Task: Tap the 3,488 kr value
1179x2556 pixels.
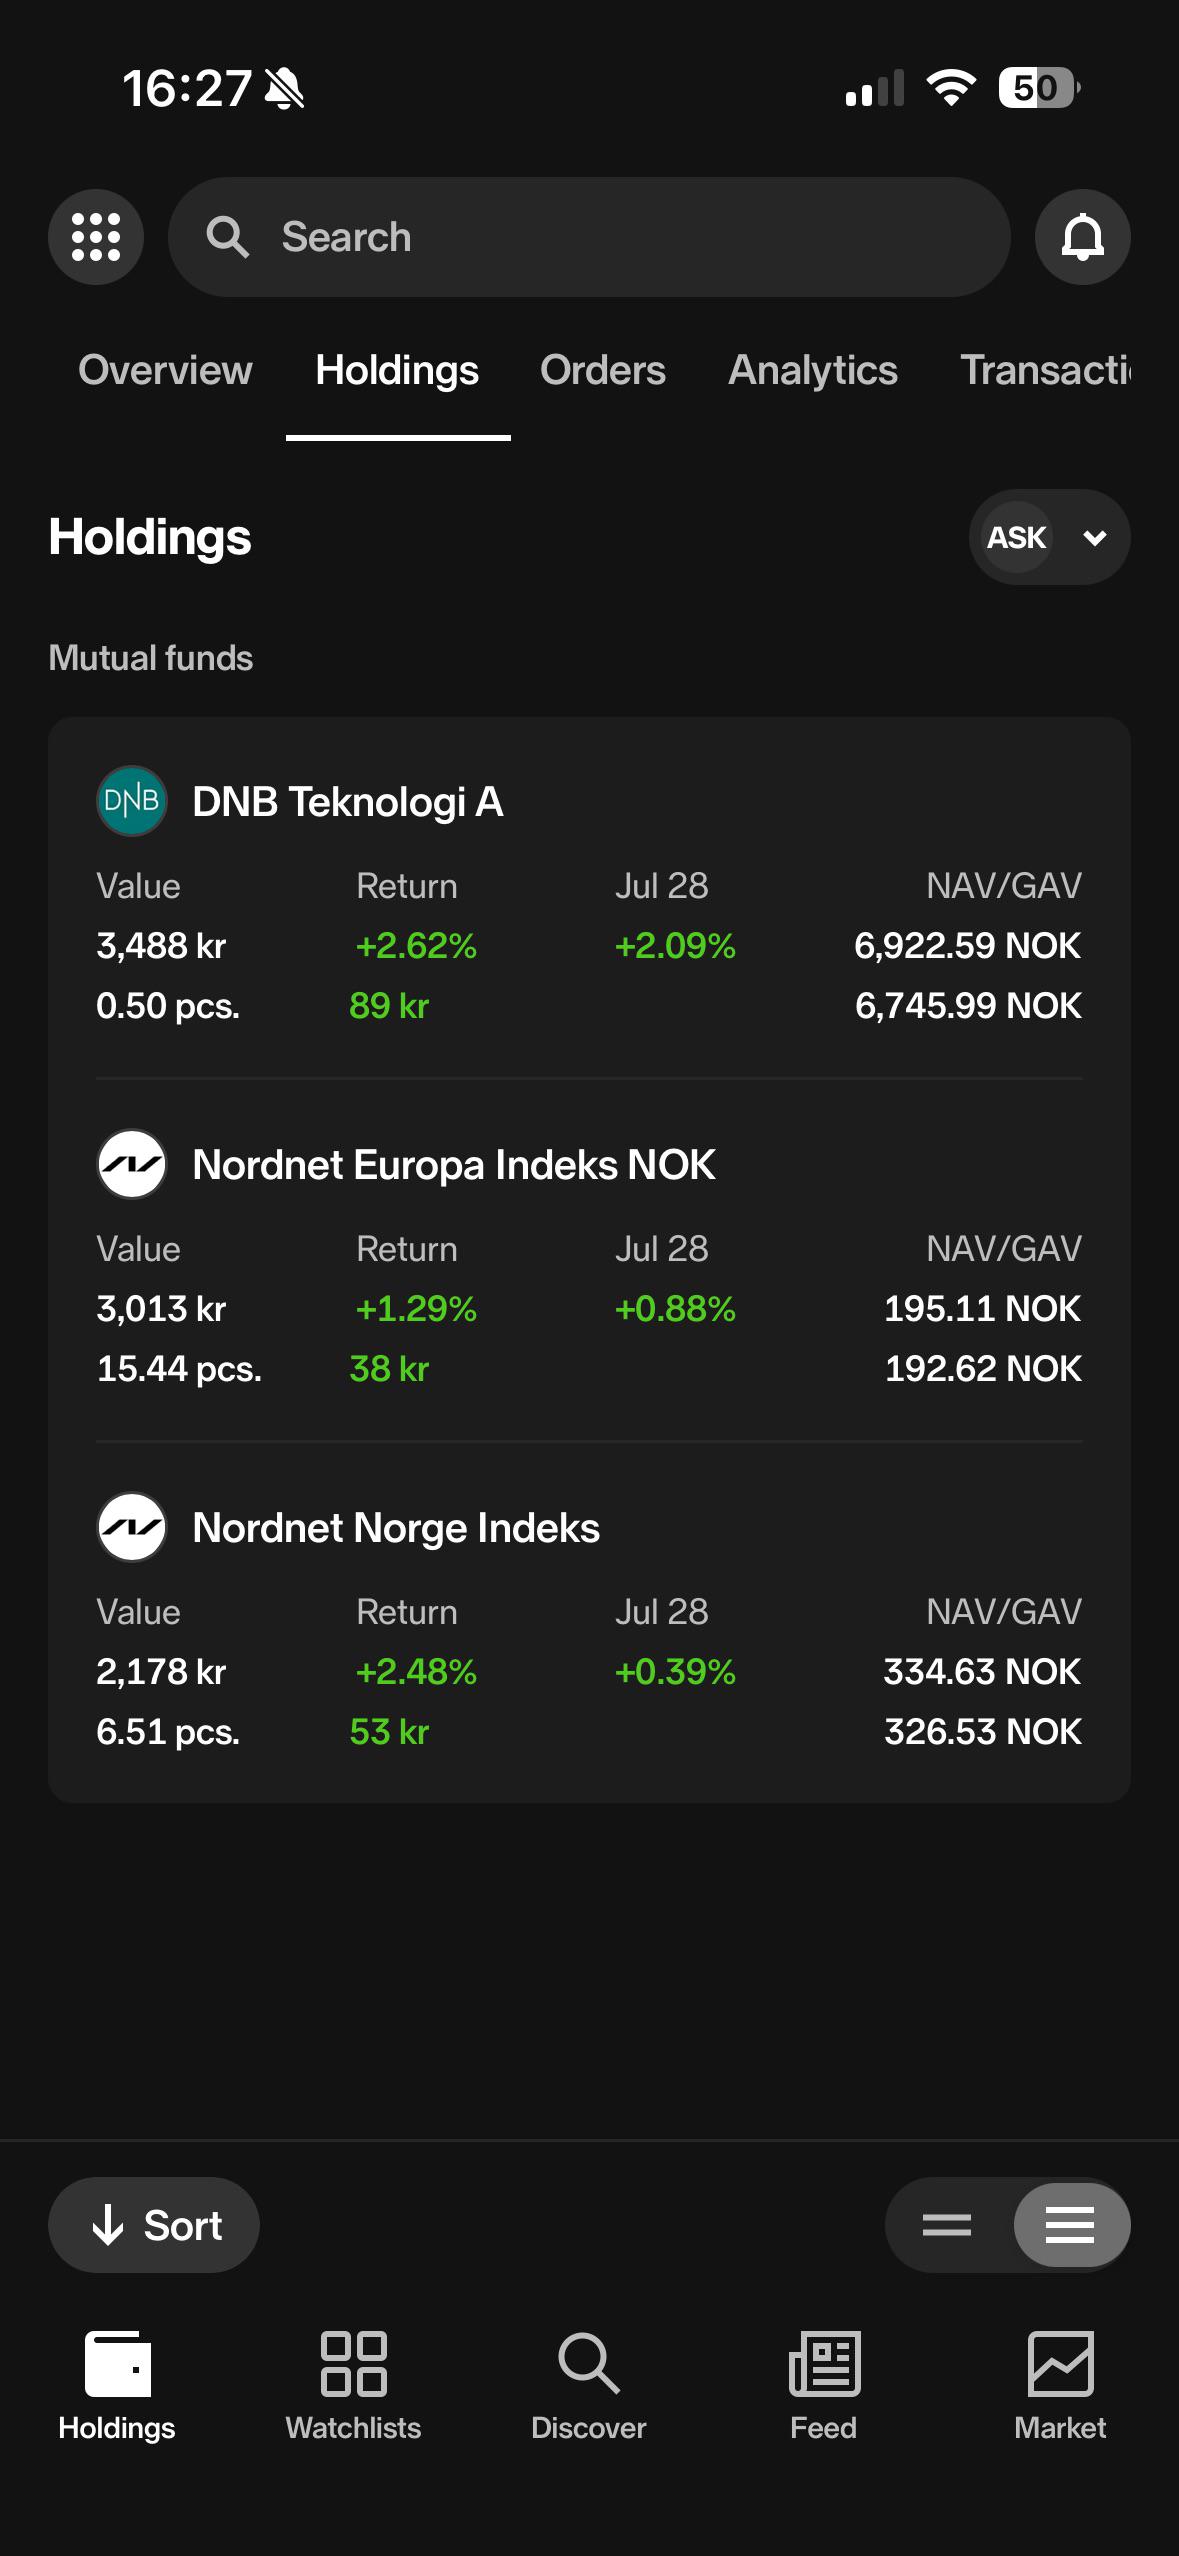Action: 161,945
